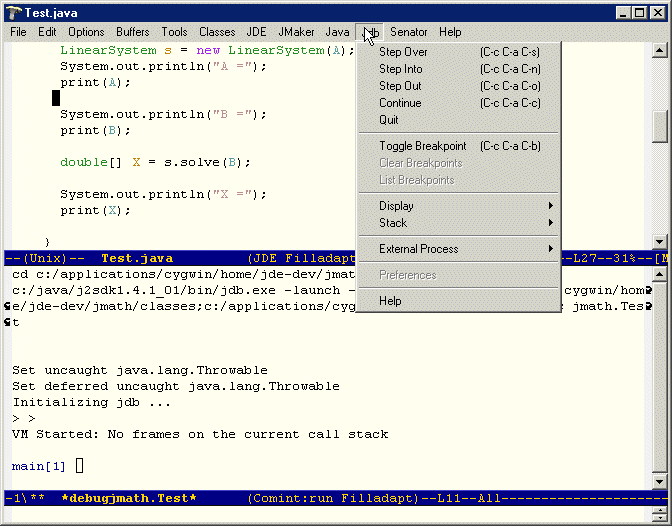Click Step Out menu item
Viewport: 672px width, 526px height.
click(x=399, y=86)
